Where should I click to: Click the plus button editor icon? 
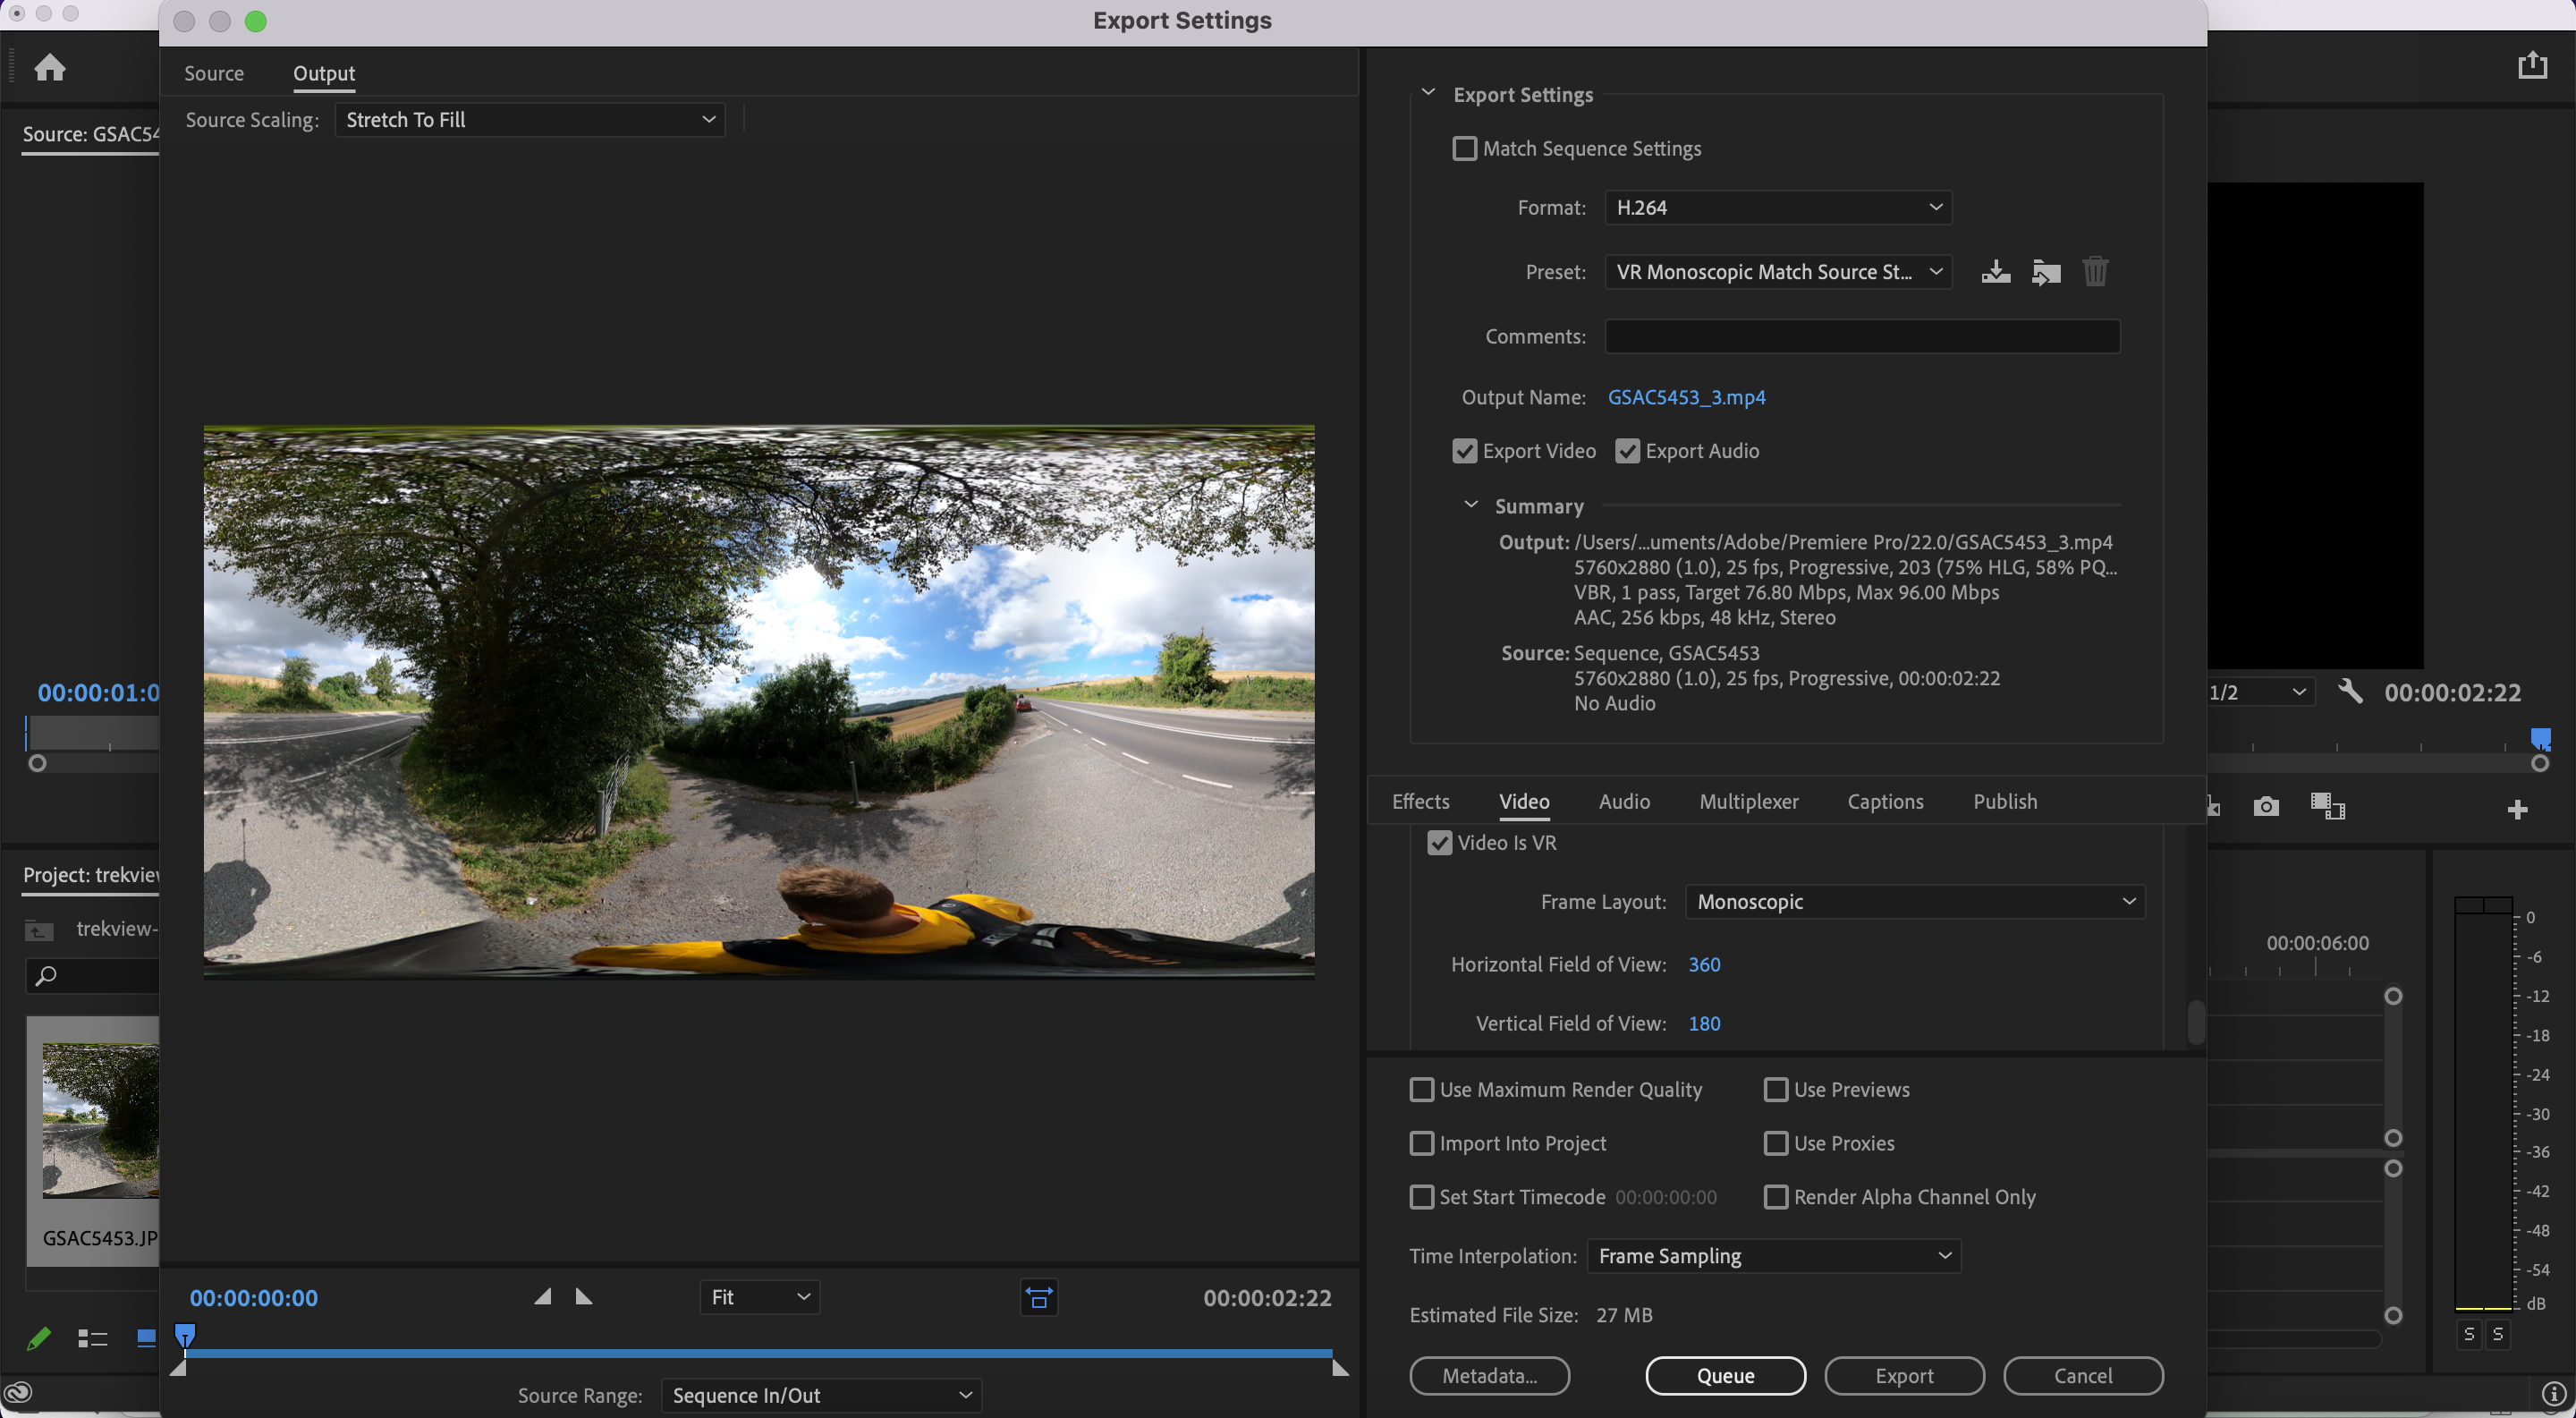point(2517,809)
